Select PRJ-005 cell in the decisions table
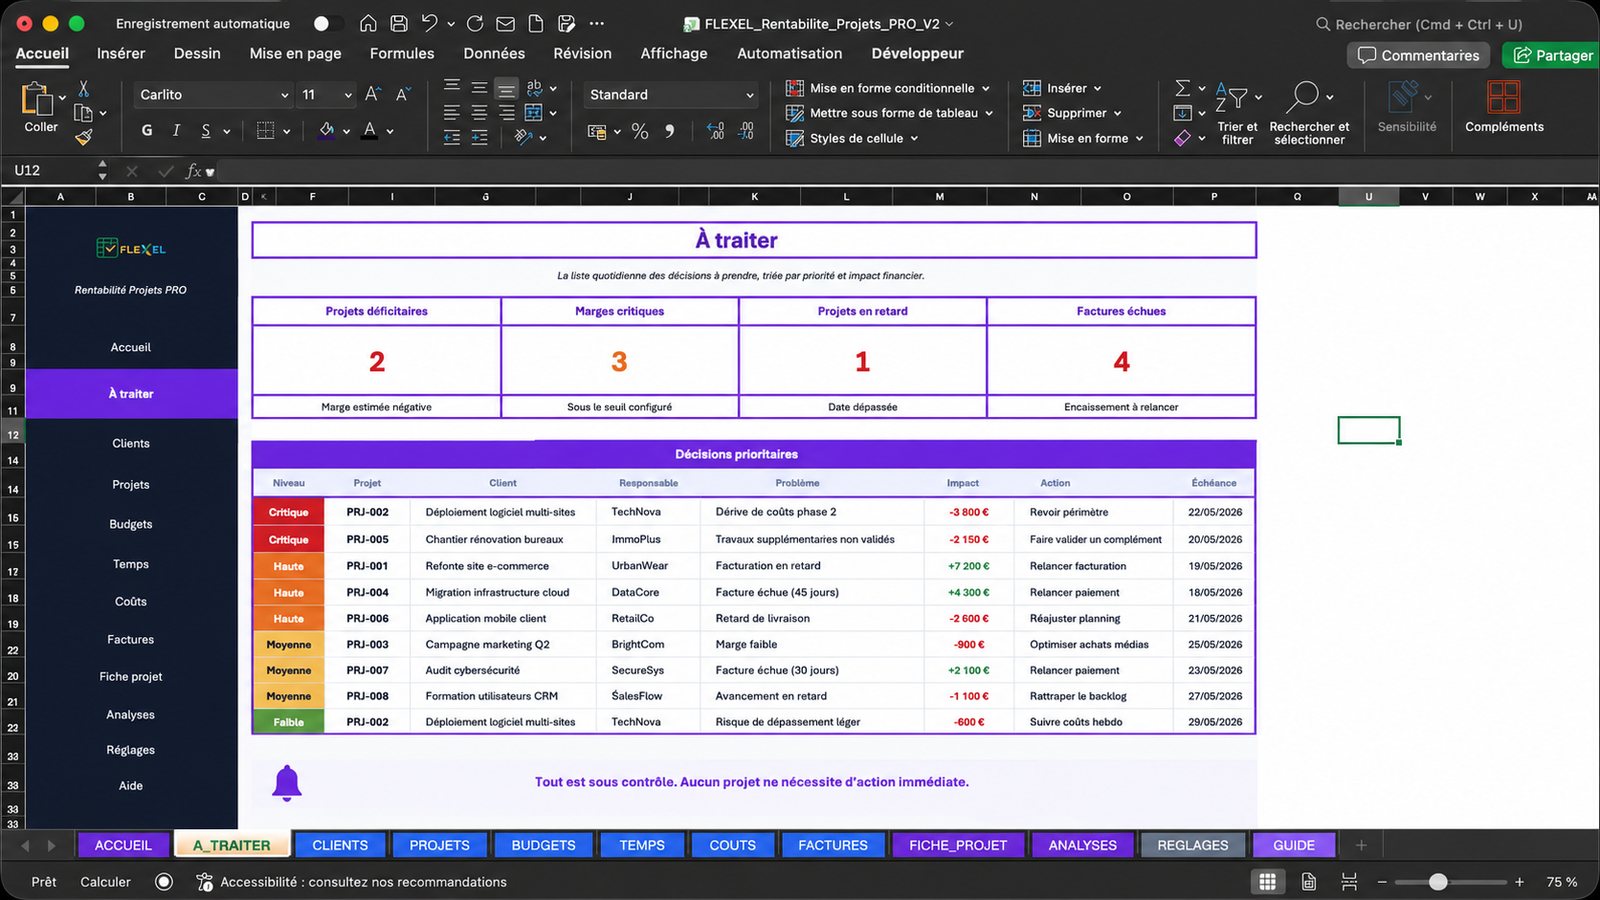 click(367, 539)
